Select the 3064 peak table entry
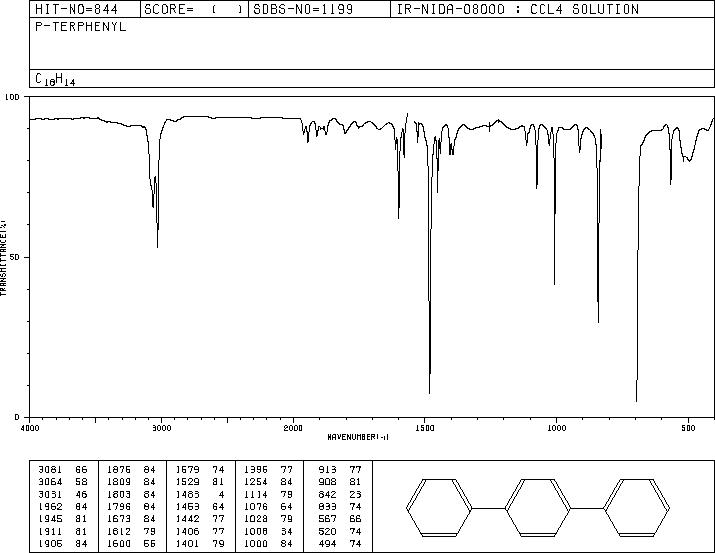Screen dimensions: 715x553 [62, 482]
